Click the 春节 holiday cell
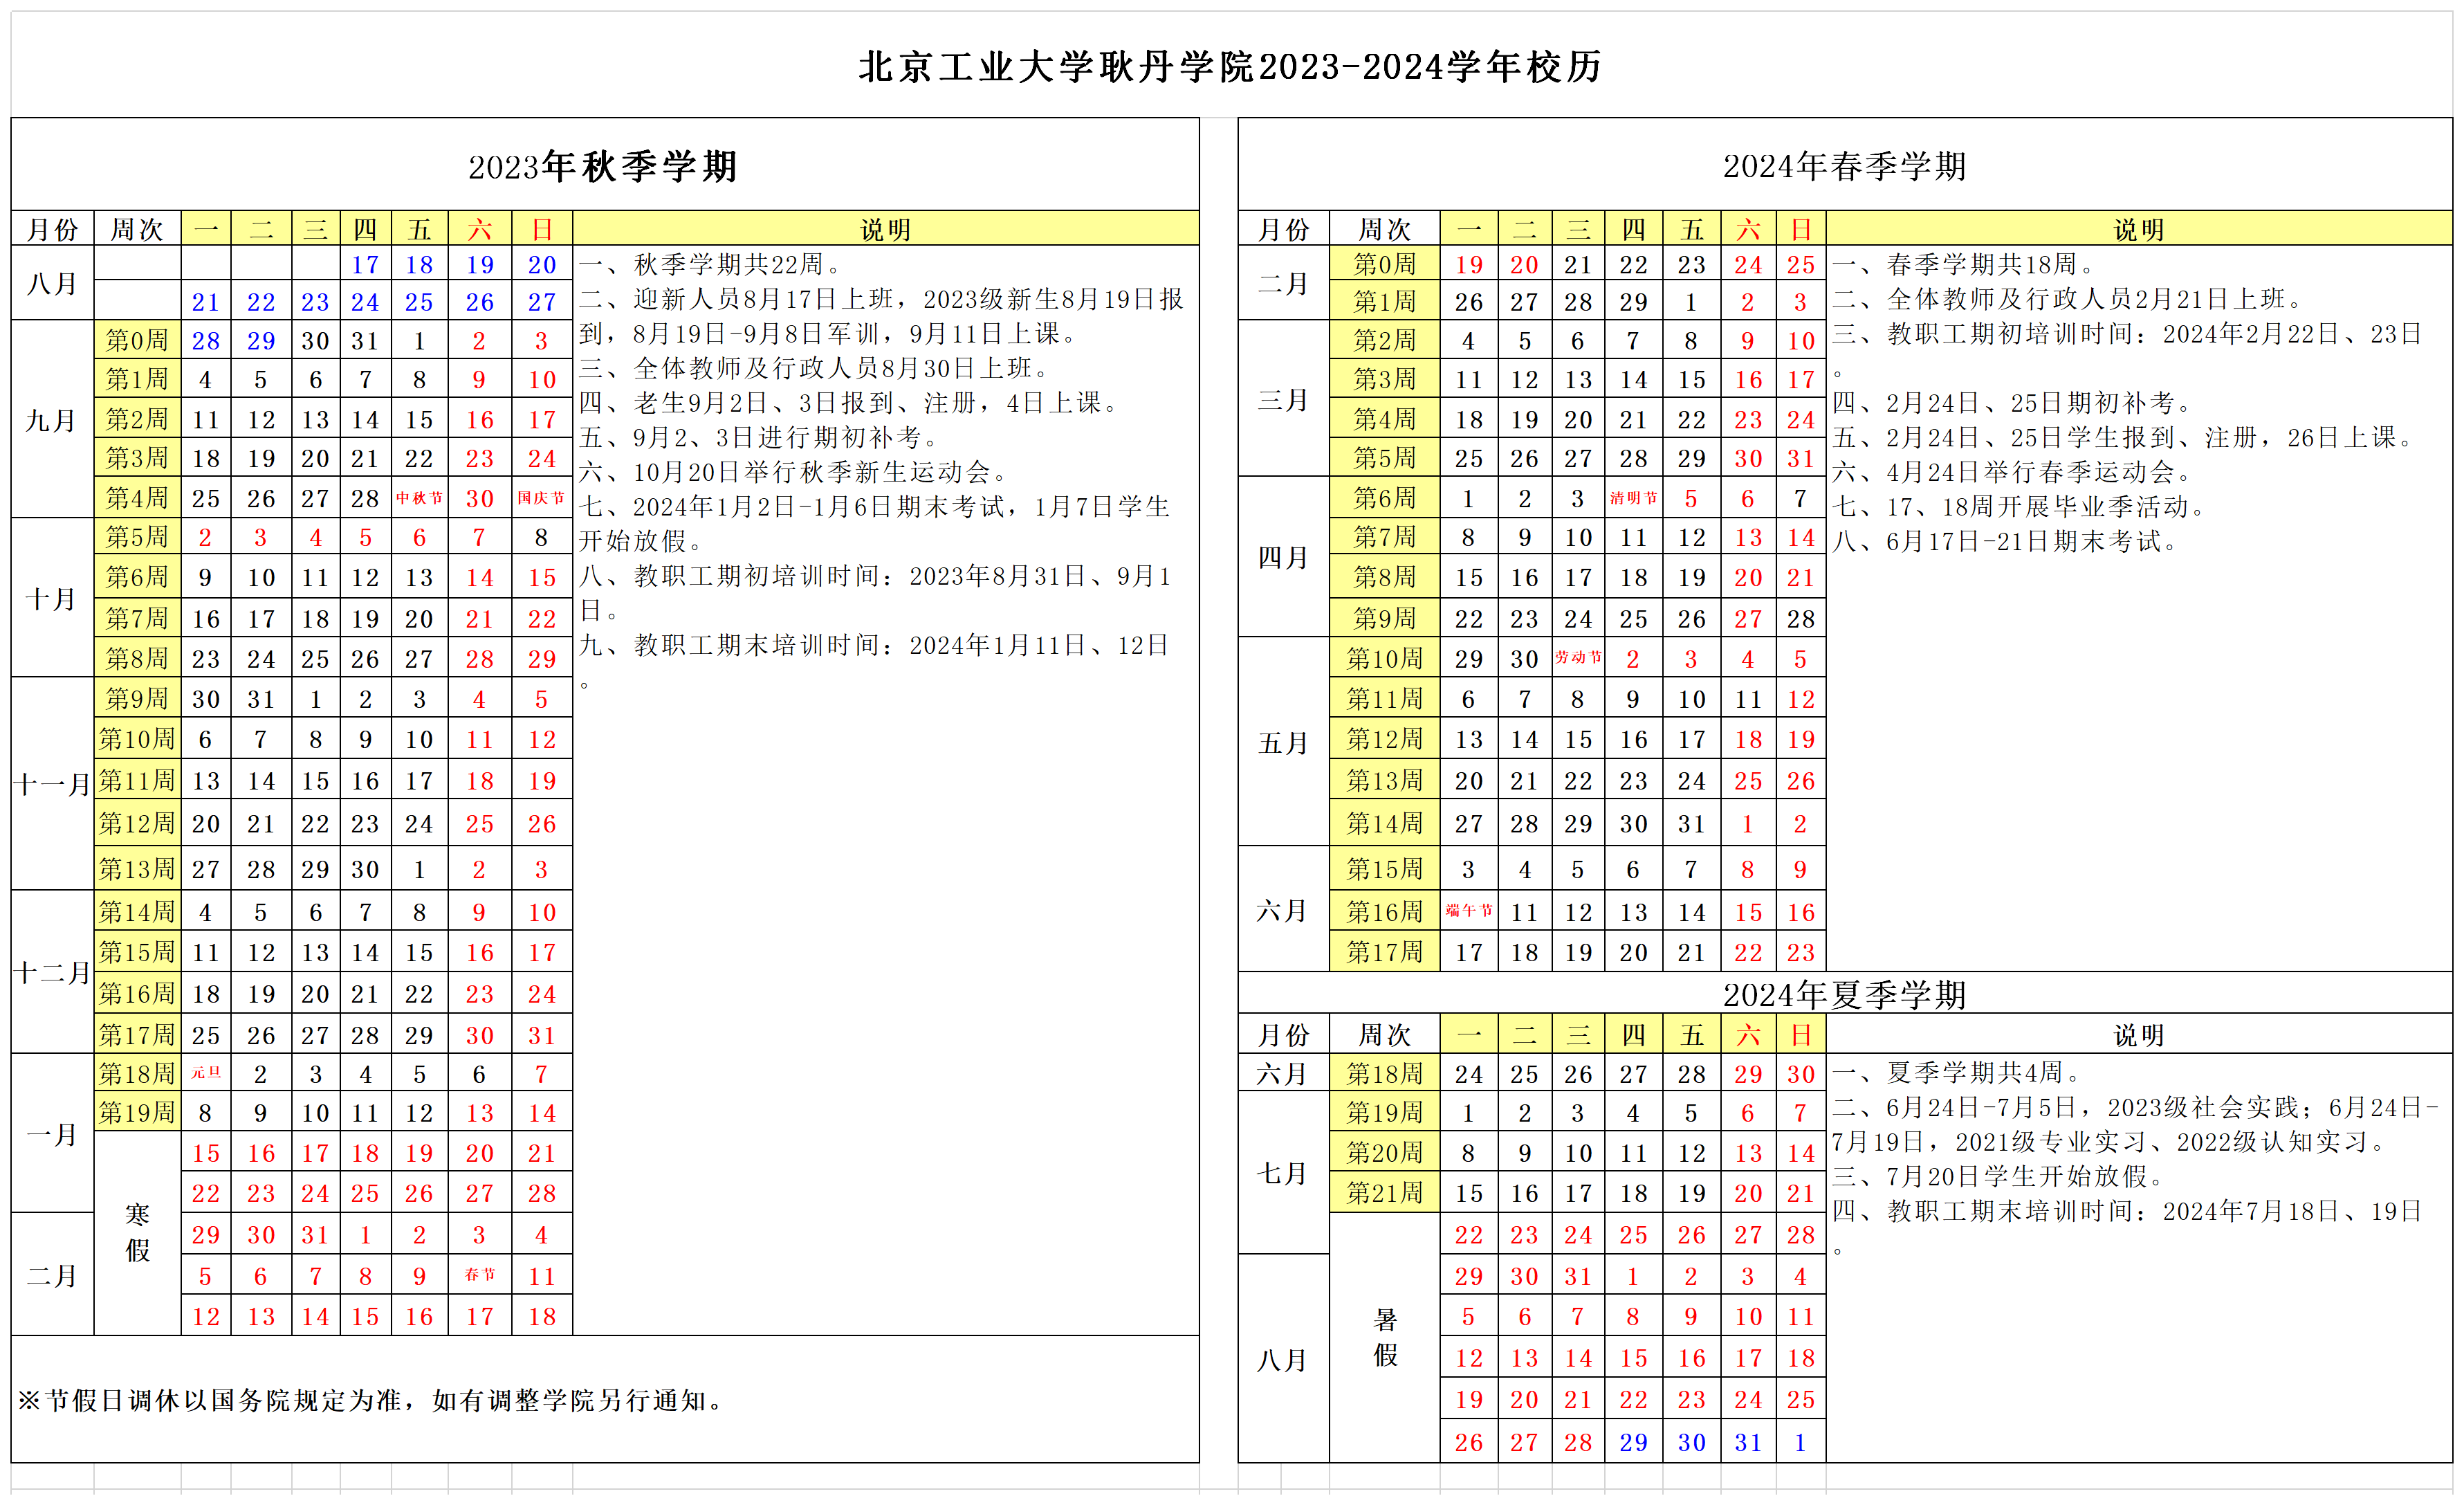Screen dimensions: 2464x1505 pyautogui.click(x=480, y=1275)
